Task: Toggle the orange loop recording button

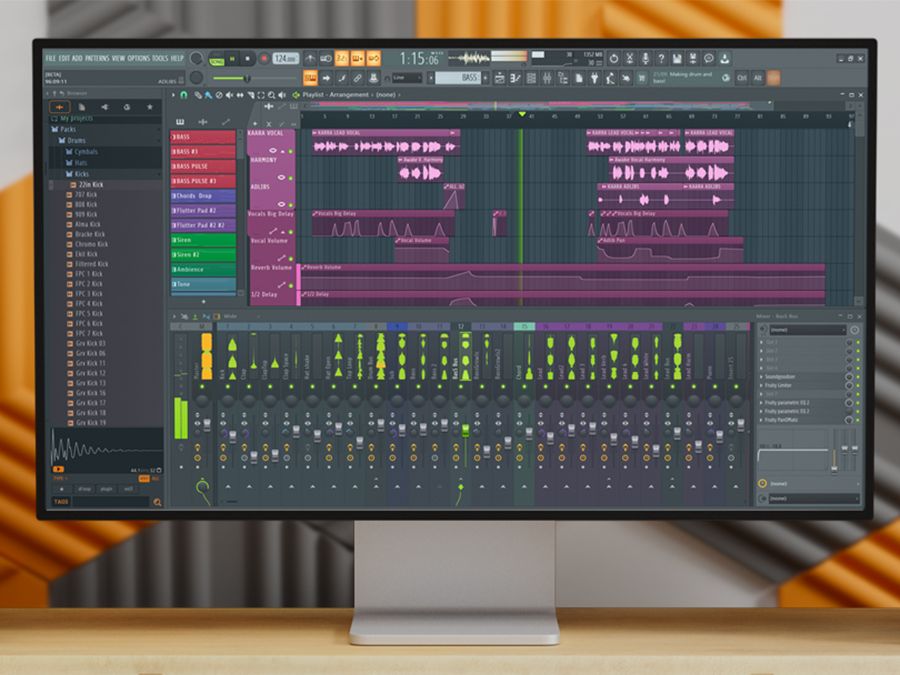Action: click(x=374, y=59)
